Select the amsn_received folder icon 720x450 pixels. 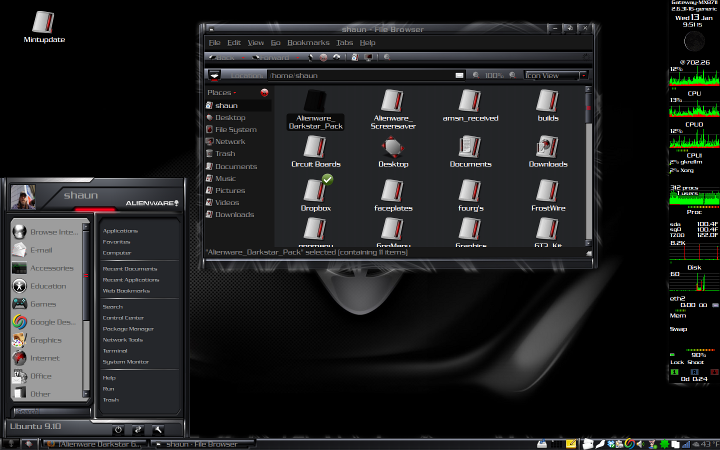tap(470, 101)
